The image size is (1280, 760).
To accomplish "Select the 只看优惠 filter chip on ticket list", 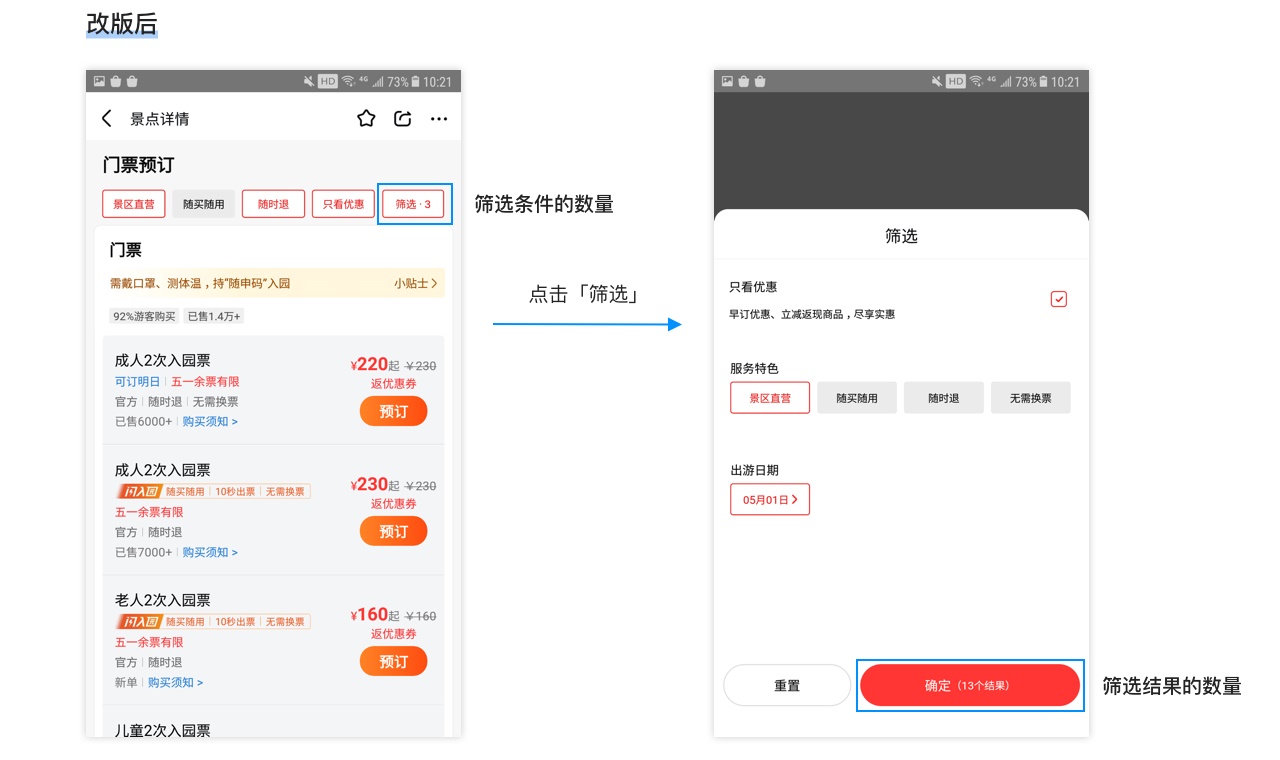I will click(343, 203).
